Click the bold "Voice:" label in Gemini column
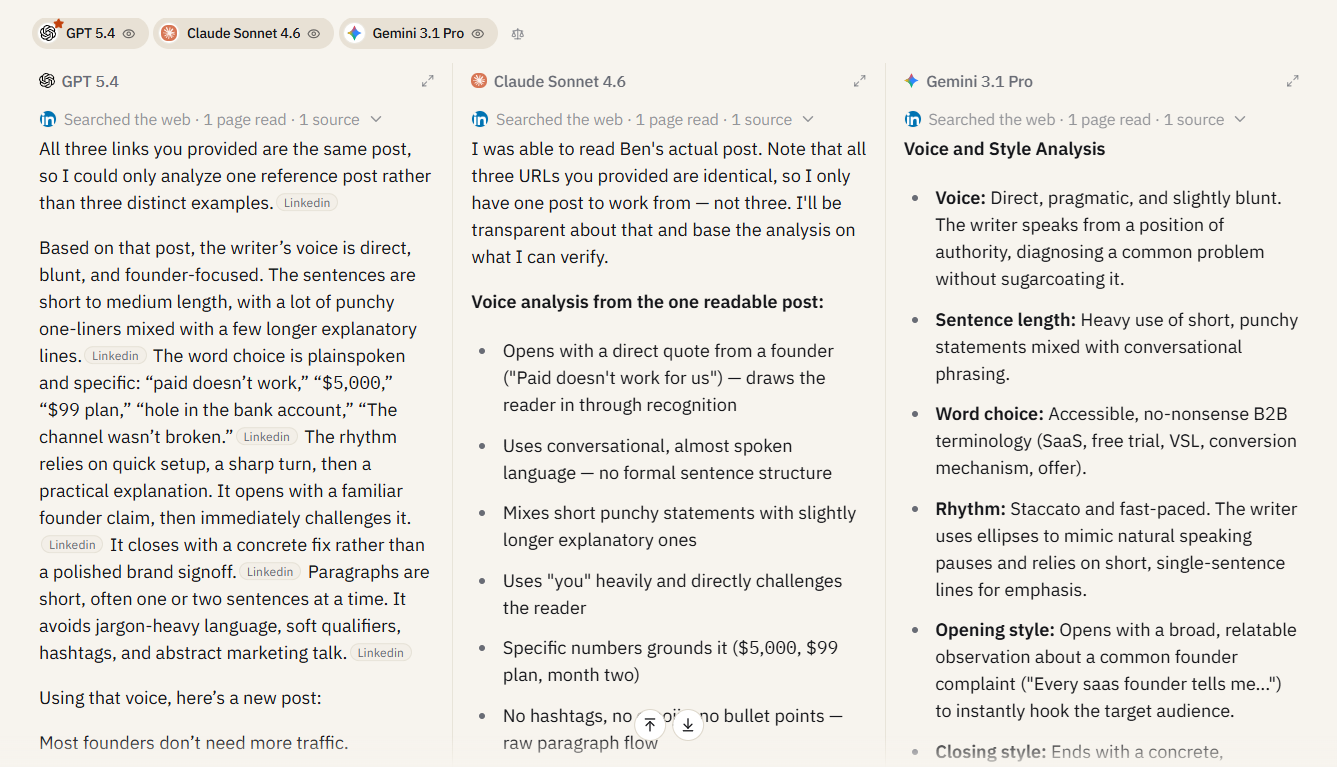 pyautogui.click(x=961, y=198)
